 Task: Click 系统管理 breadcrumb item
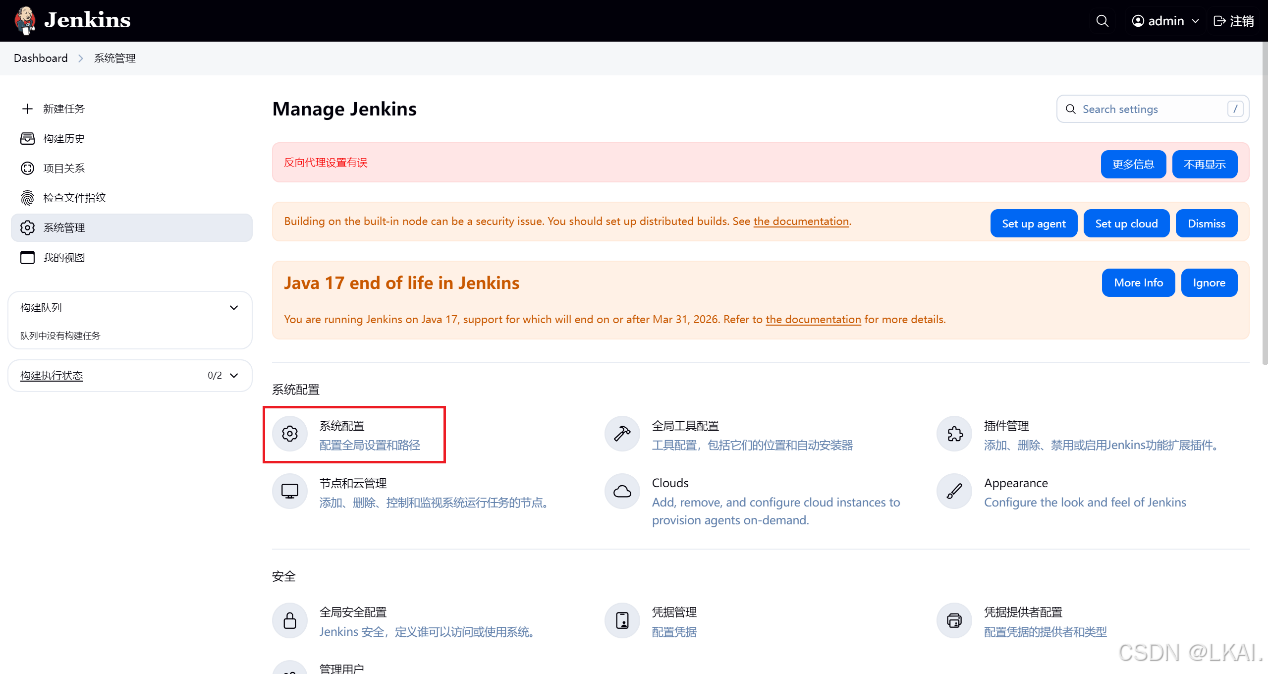click(115, 58)
